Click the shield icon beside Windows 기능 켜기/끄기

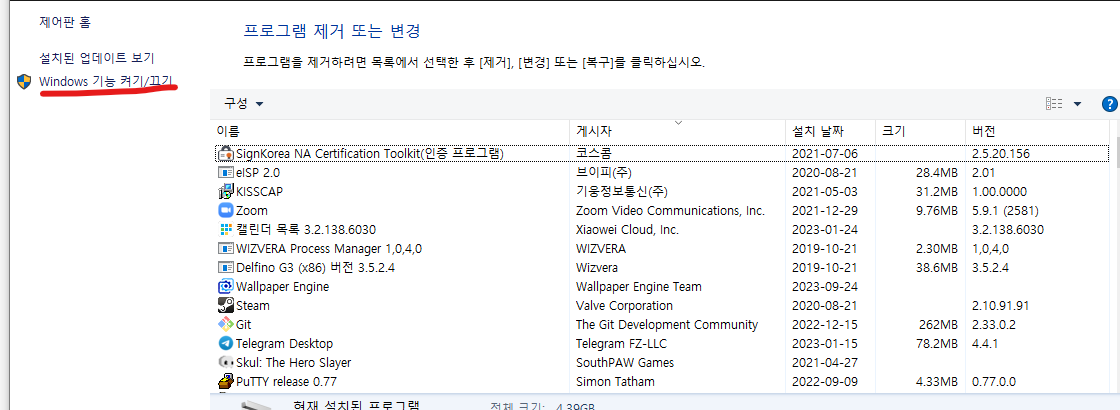pyautogui.click(x=24, y=81)
